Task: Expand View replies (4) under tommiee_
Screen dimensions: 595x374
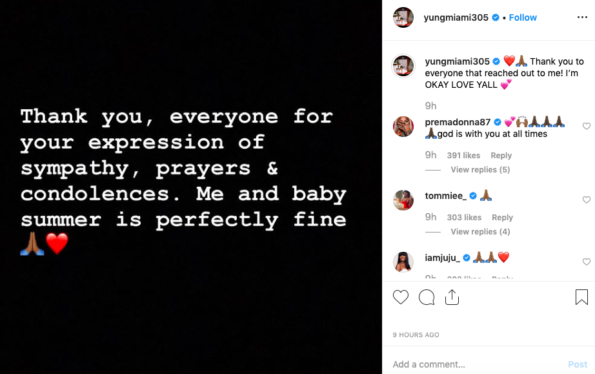Action: click(480, 231)
